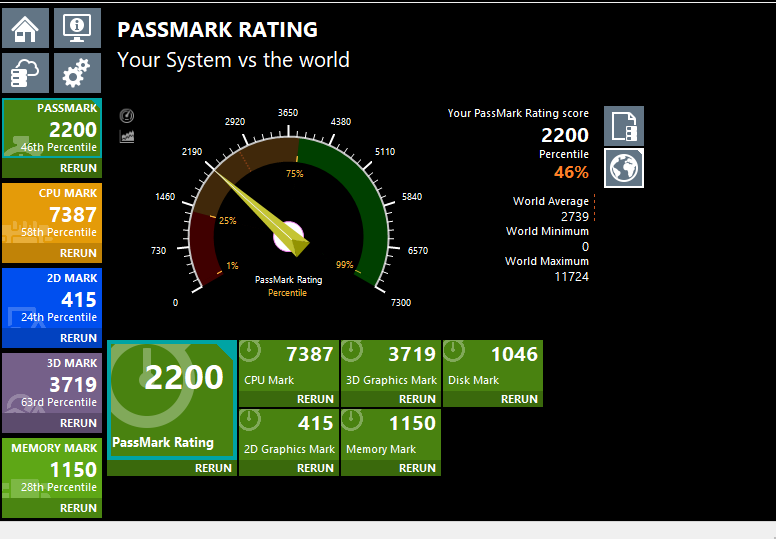The width and height of the screenshot is (776, 539).
Task: Open the 3D Graphics Mark 3719 tile
Action: [391, 366]
